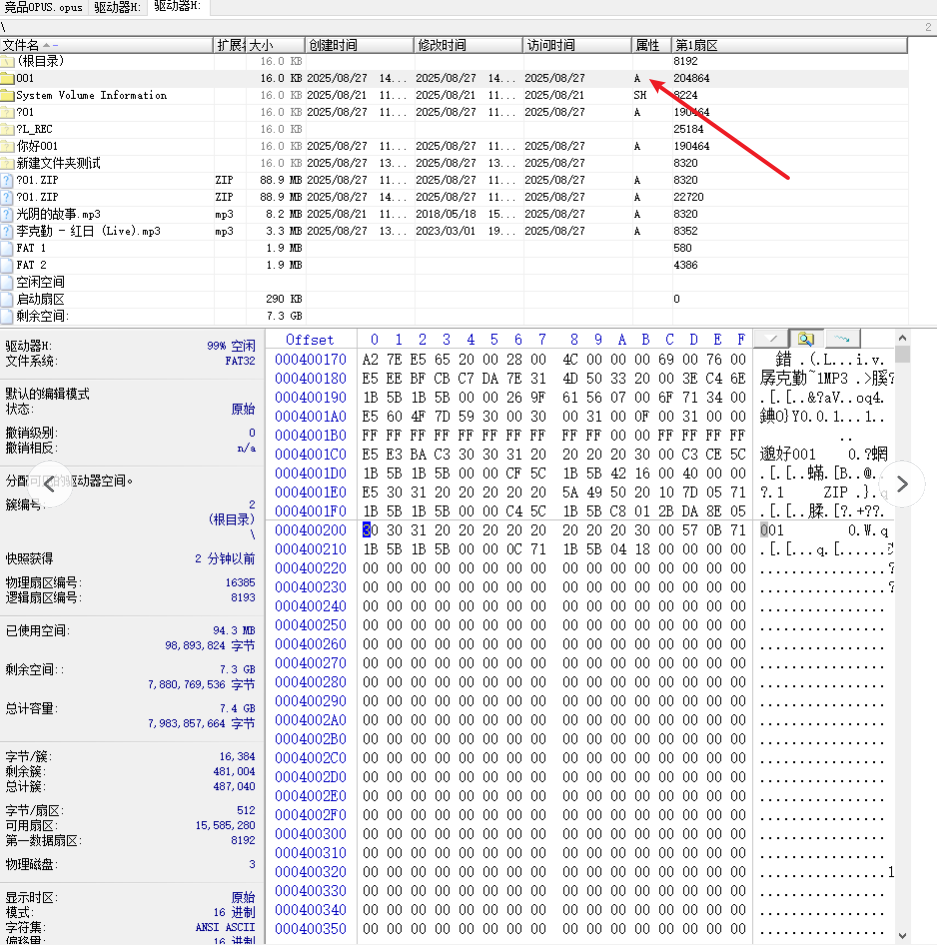937x945 pixels.
Task: Click the hex offset 000400200
Action: (310, 530)
